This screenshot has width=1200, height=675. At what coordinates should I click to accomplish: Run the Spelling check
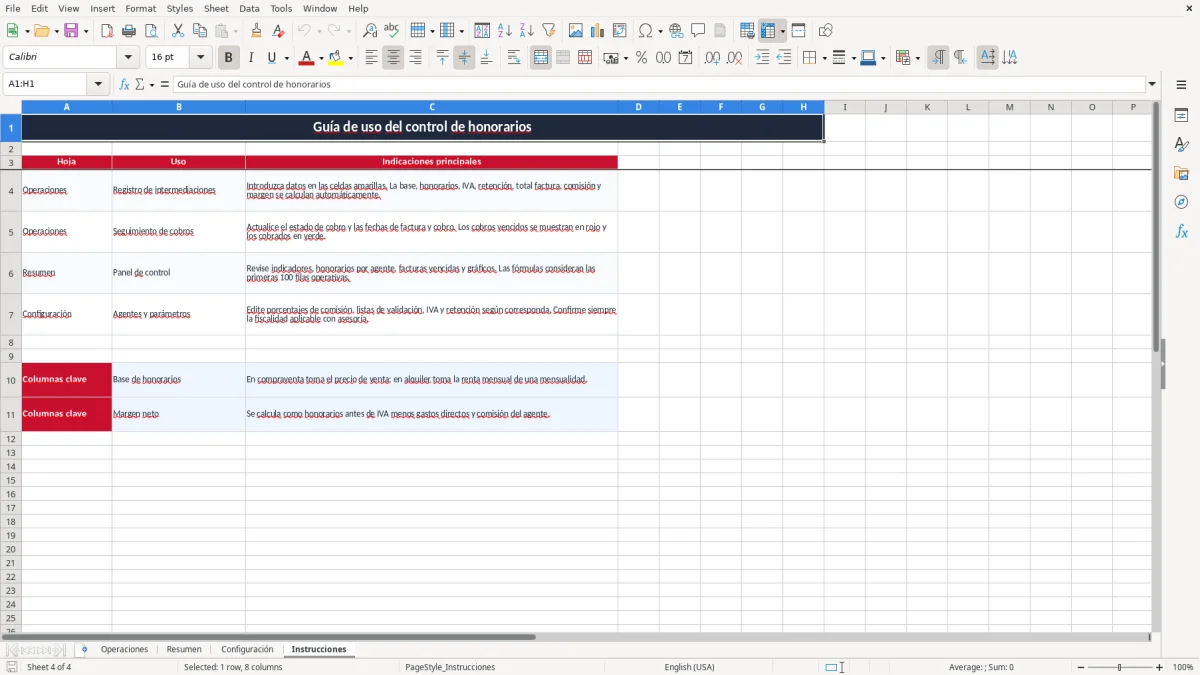[x=392, y=31]
